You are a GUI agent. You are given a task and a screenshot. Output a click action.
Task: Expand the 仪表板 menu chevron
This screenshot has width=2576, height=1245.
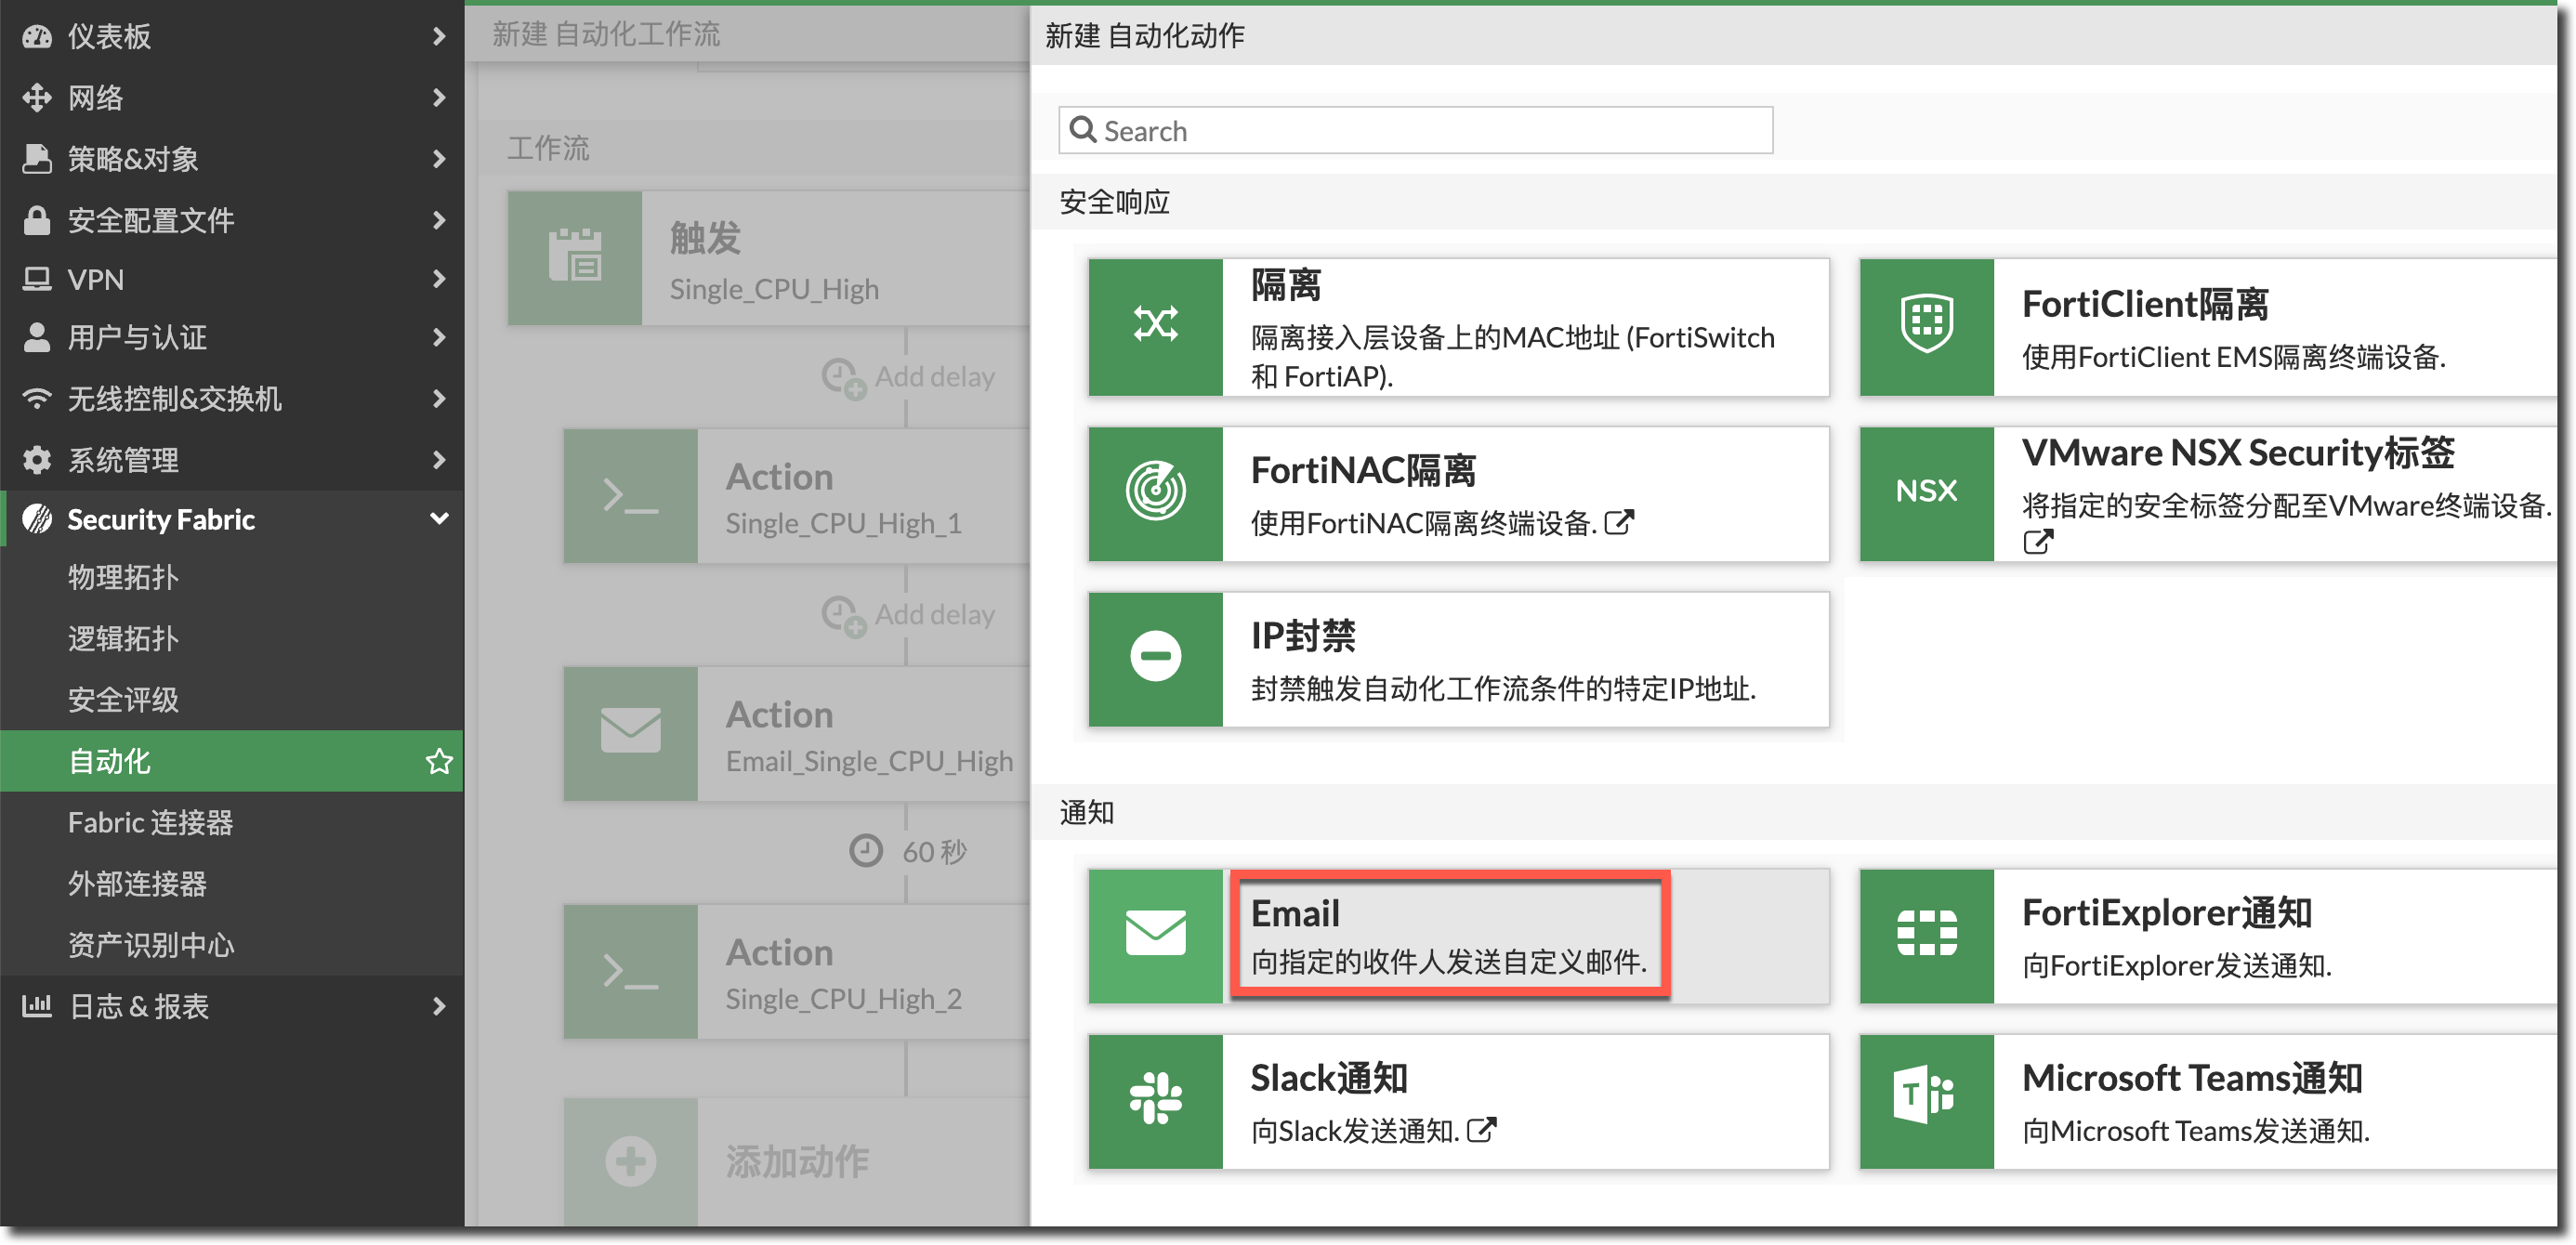click(439, 37)
